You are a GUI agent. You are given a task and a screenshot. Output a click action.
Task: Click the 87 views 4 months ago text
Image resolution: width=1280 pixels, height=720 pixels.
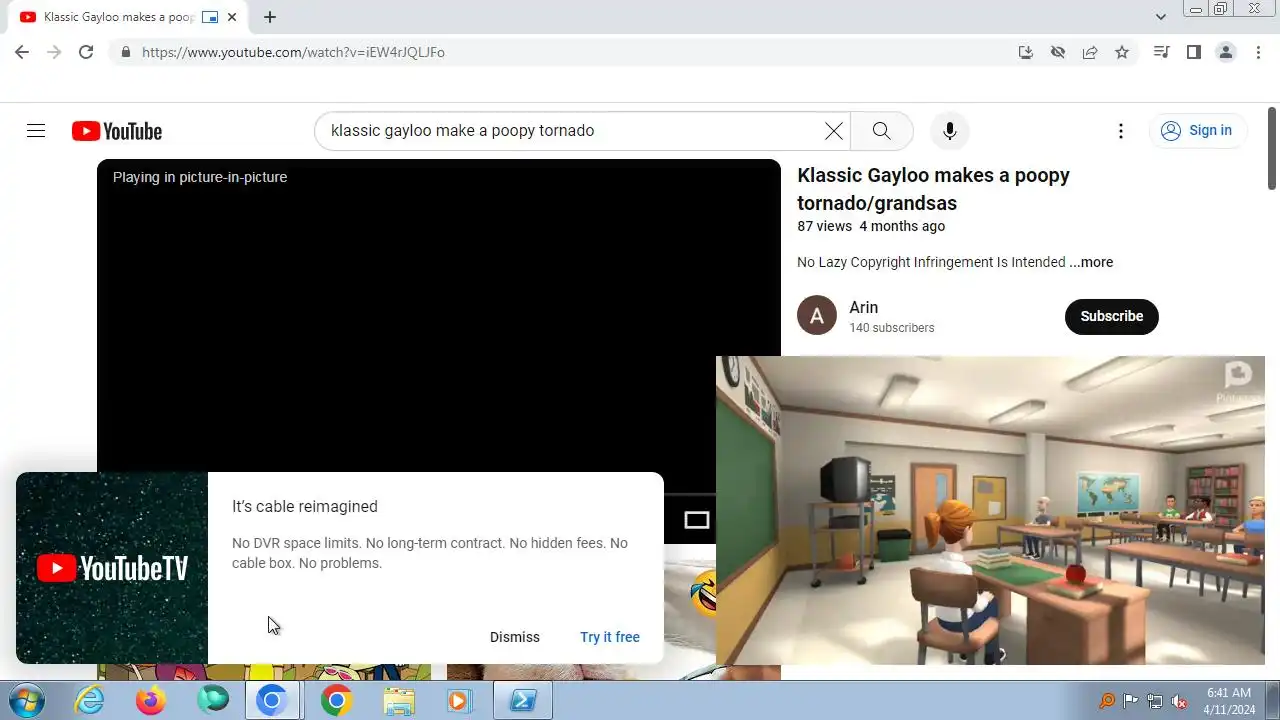(871, 226)
